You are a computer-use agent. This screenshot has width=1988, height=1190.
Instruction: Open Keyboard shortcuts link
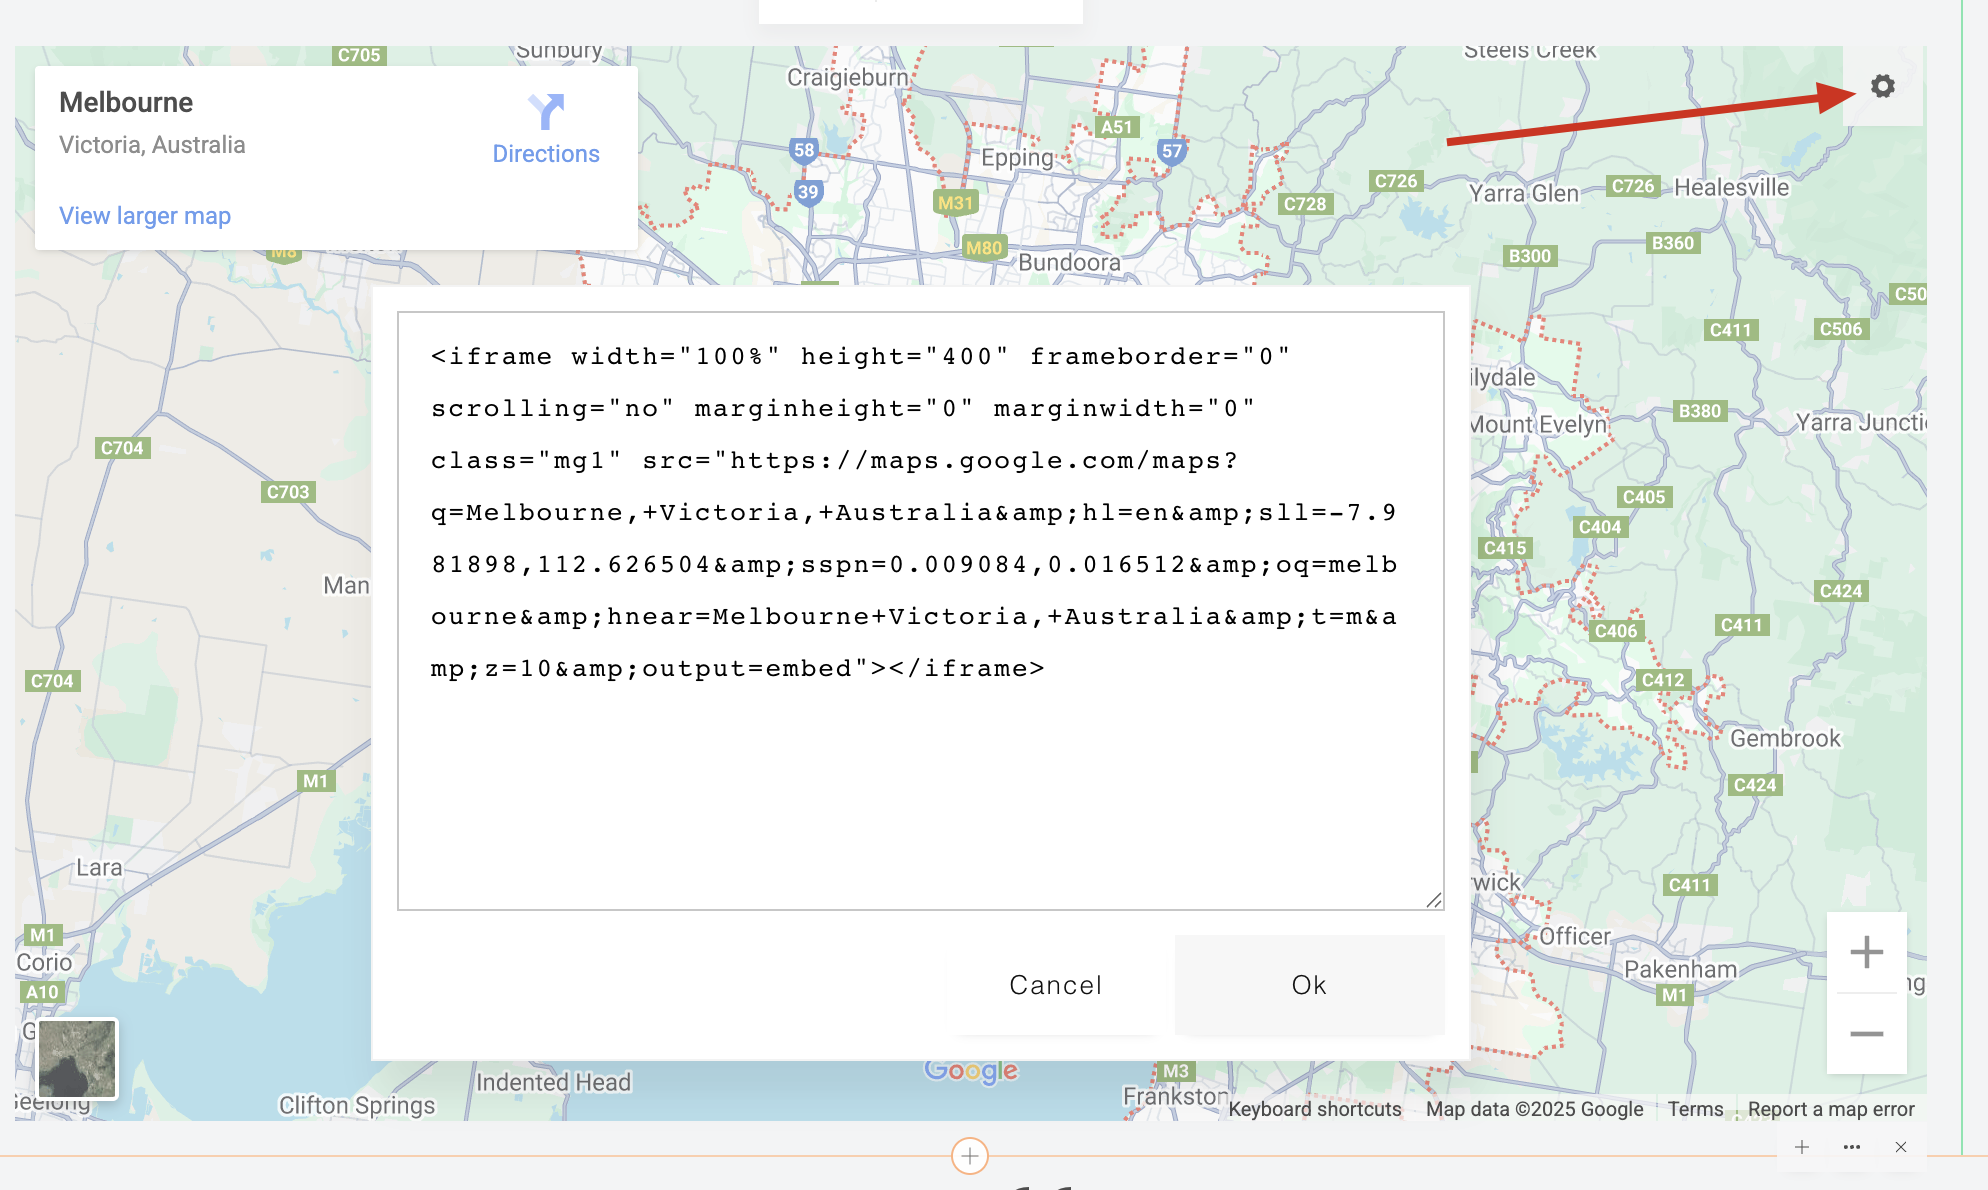coord(1315,1109)
